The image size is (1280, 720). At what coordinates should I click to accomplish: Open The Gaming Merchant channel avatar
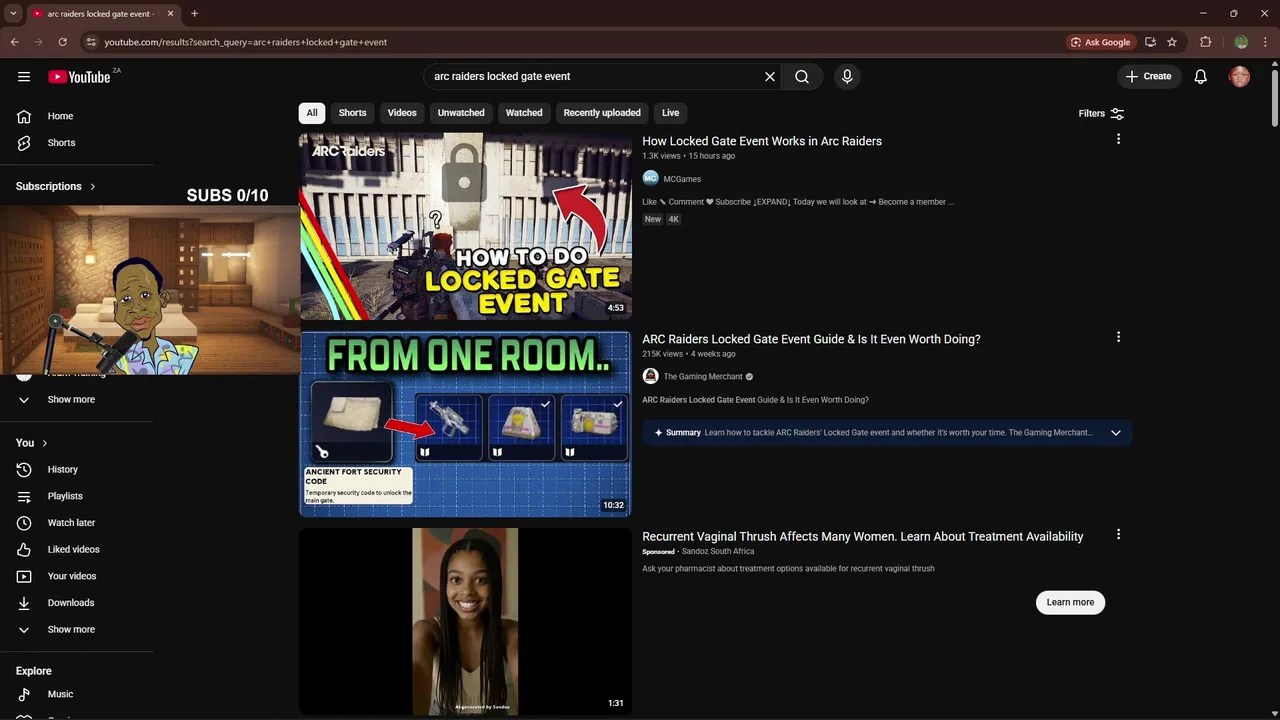pyautogui.click(x=650, y=376)
